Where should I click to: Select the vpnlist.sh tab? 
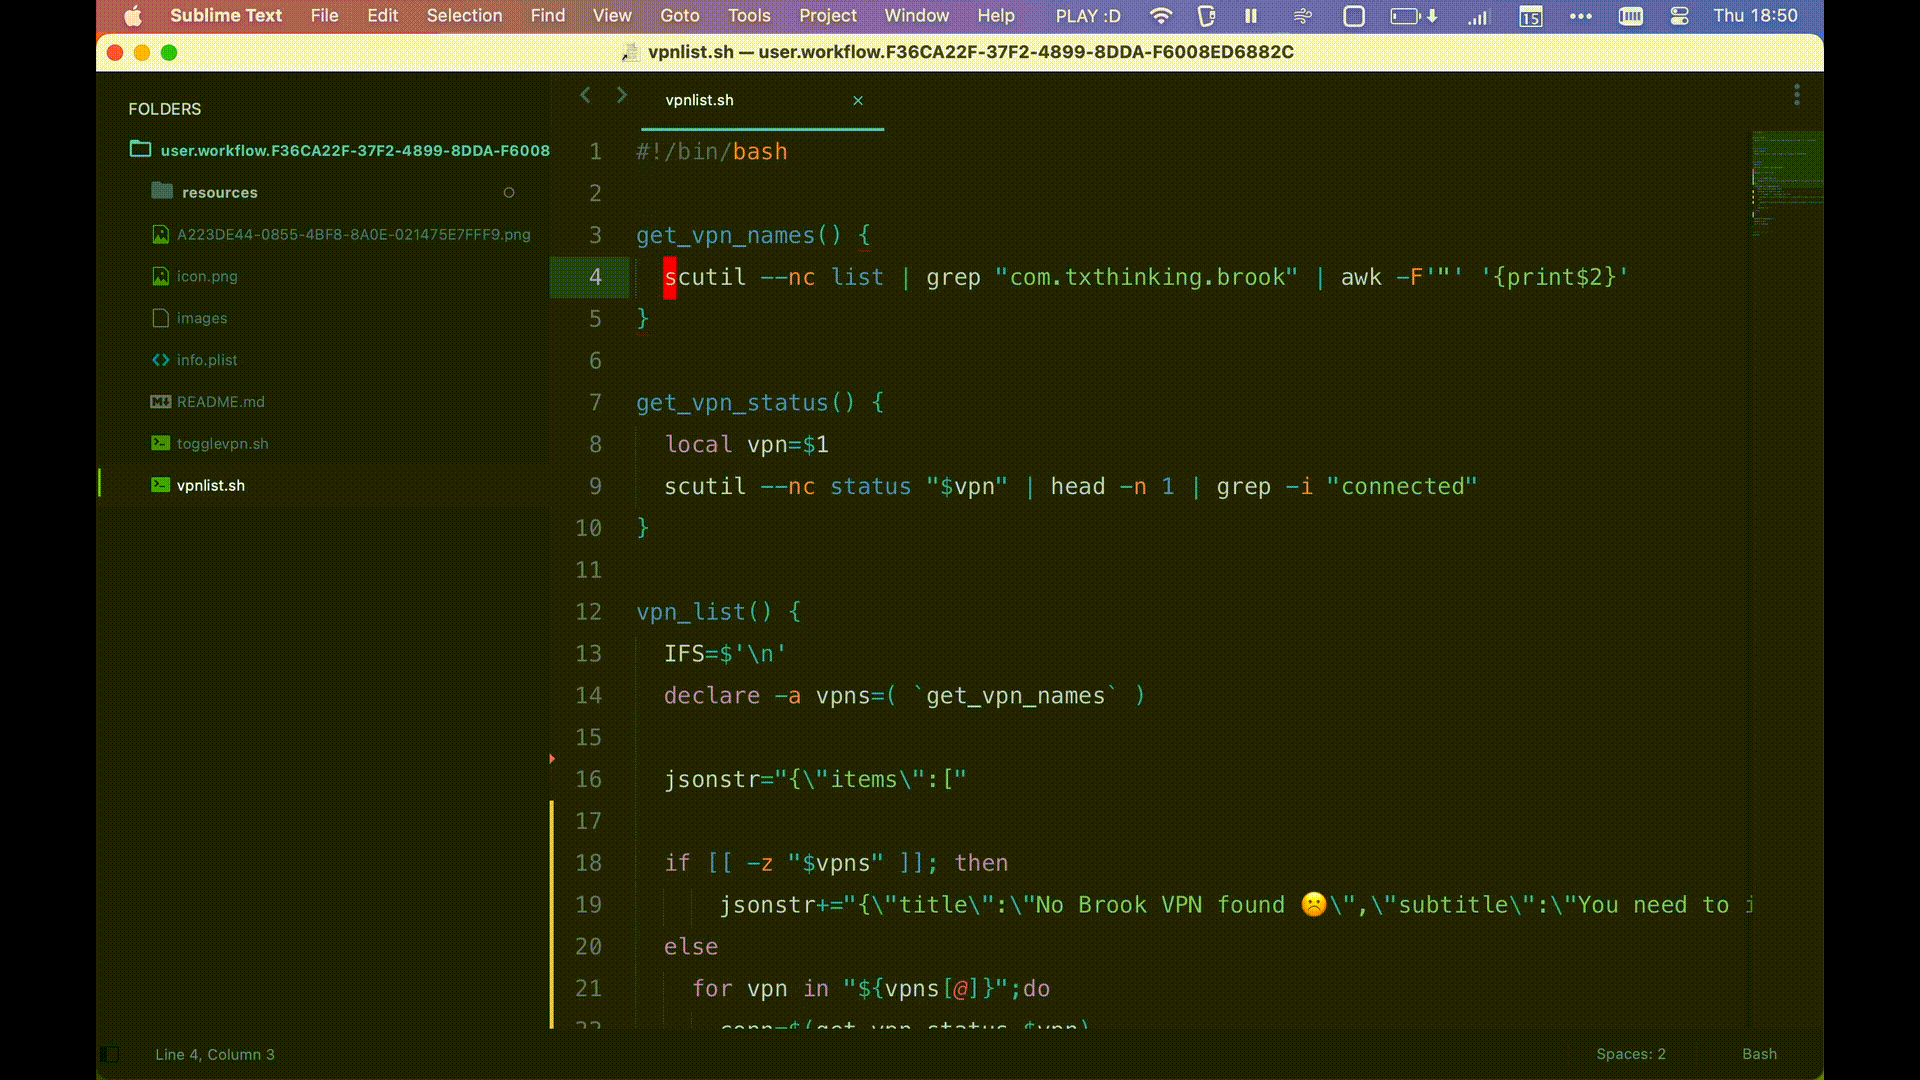700,100
